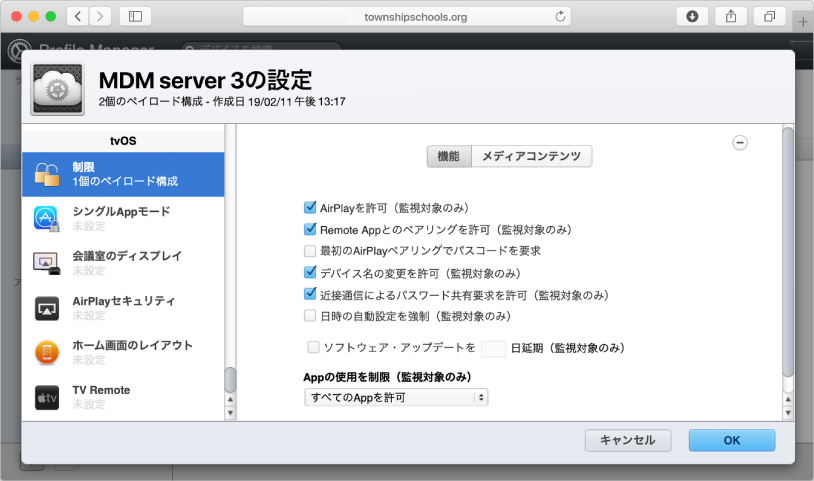The image size is (814, 481).
Task: Click the Apple TV icon for TV Remote
Action: (x=47, y=397)
